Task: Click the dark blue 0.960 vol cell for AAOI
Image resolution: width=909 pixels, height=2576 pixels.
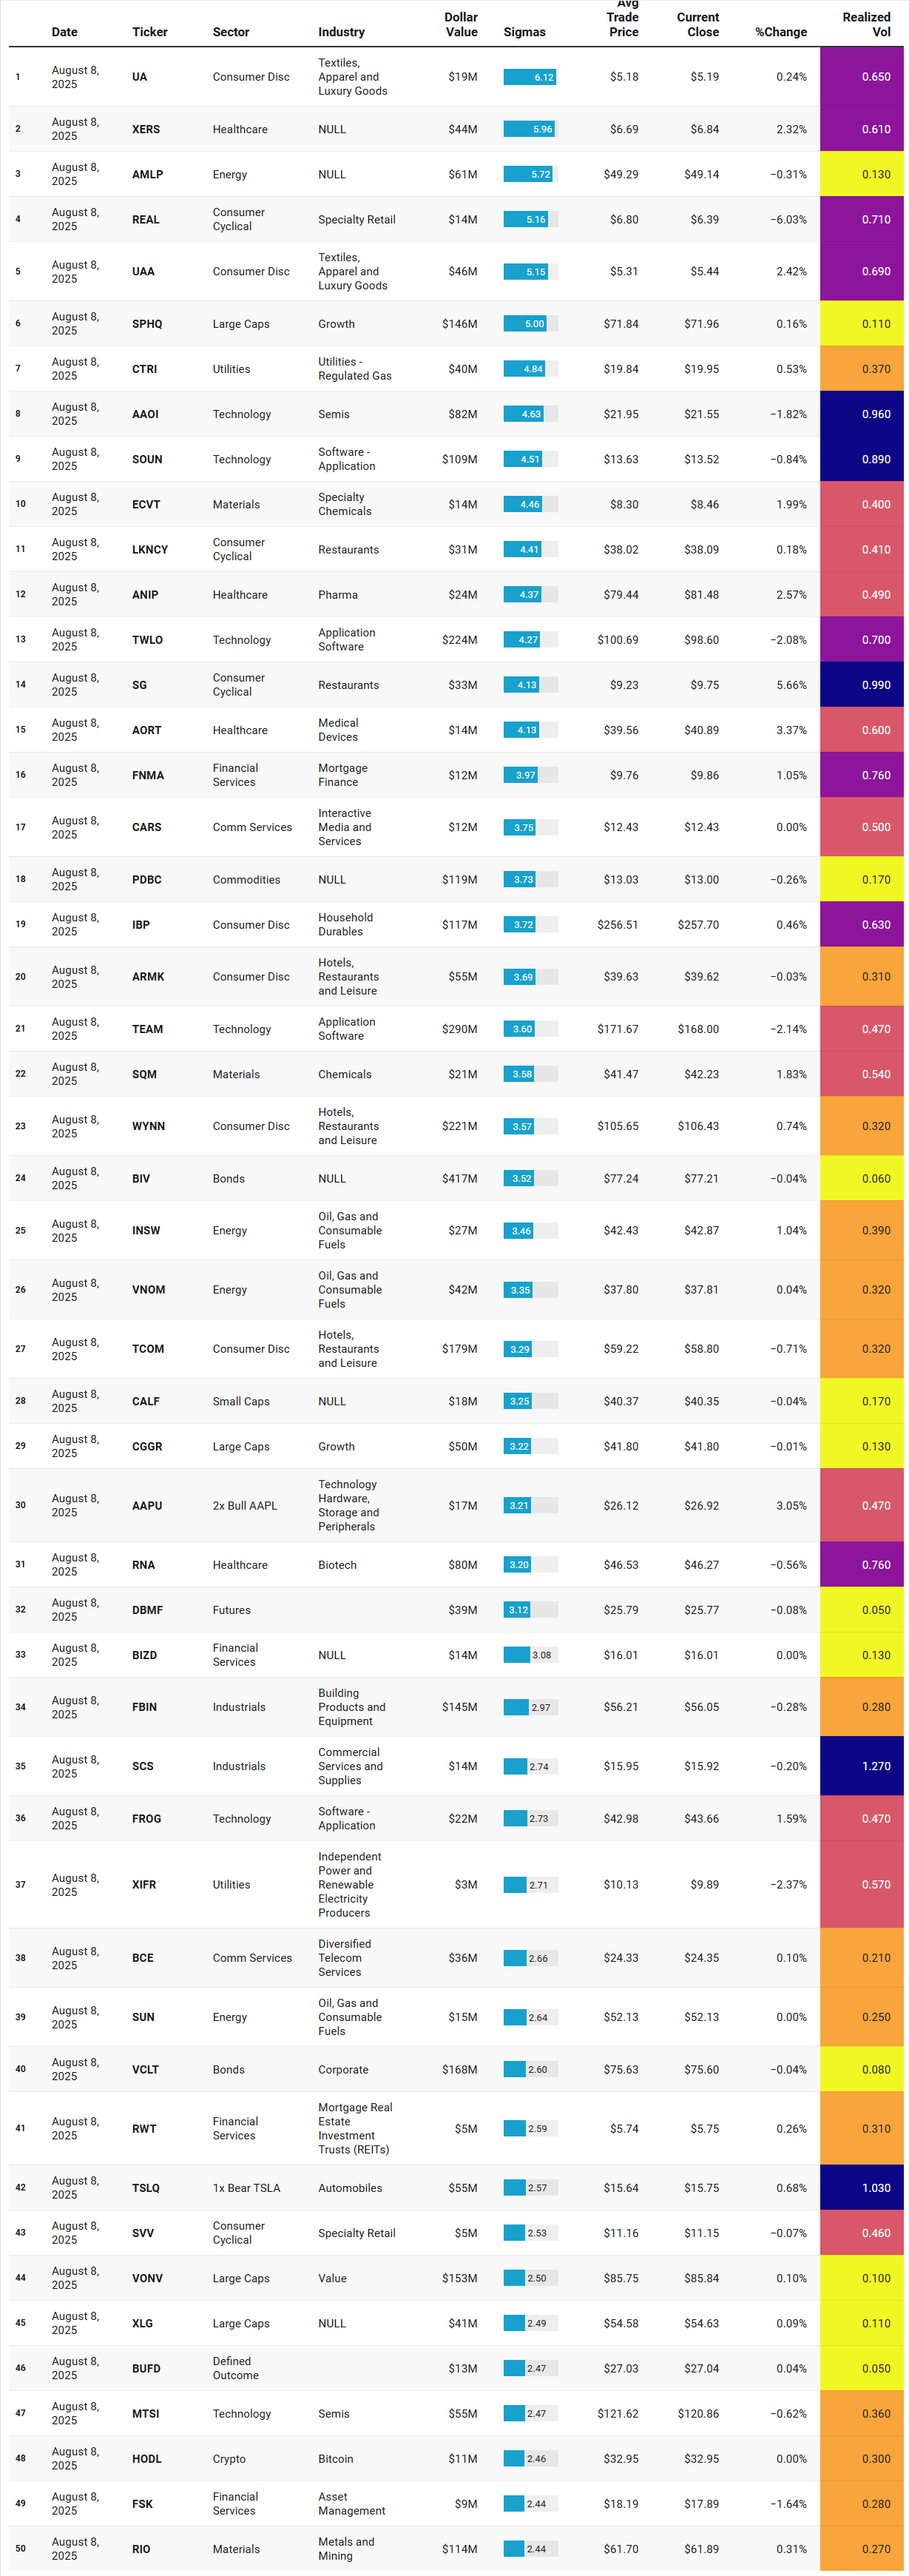Action: 862,414
